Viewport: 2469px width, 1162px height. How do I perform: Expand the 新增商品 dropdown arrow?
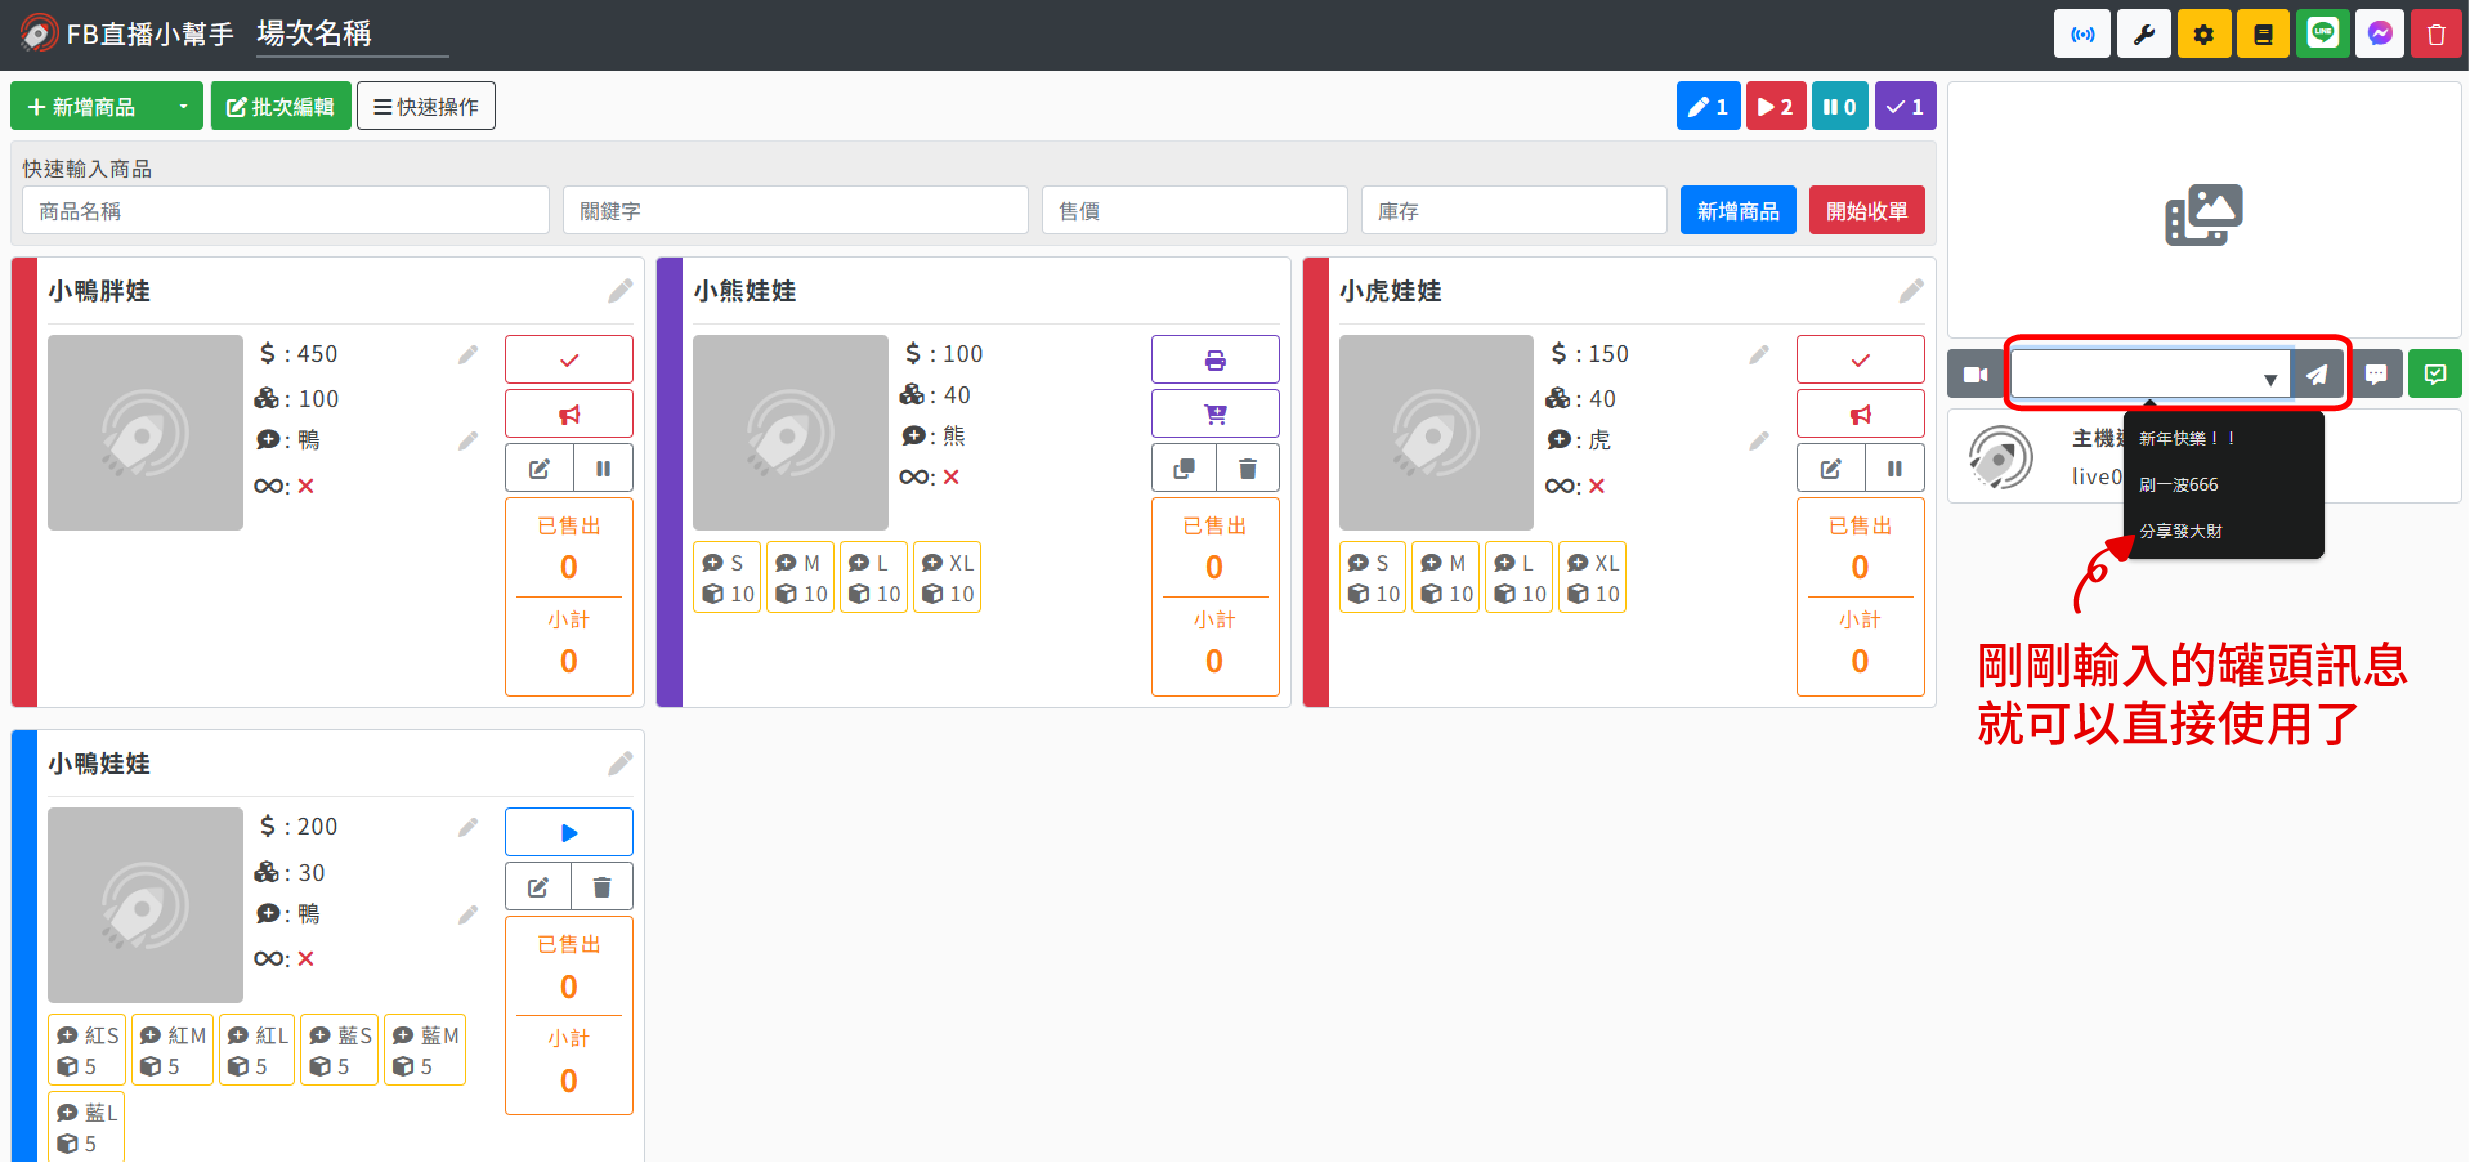click(183, 106)
